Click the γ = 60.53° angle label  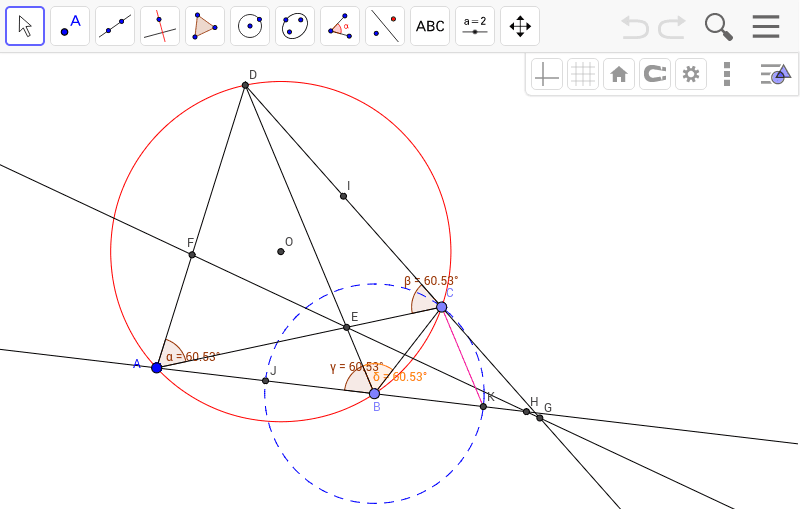pyautogui.click(x=356, y=367)
